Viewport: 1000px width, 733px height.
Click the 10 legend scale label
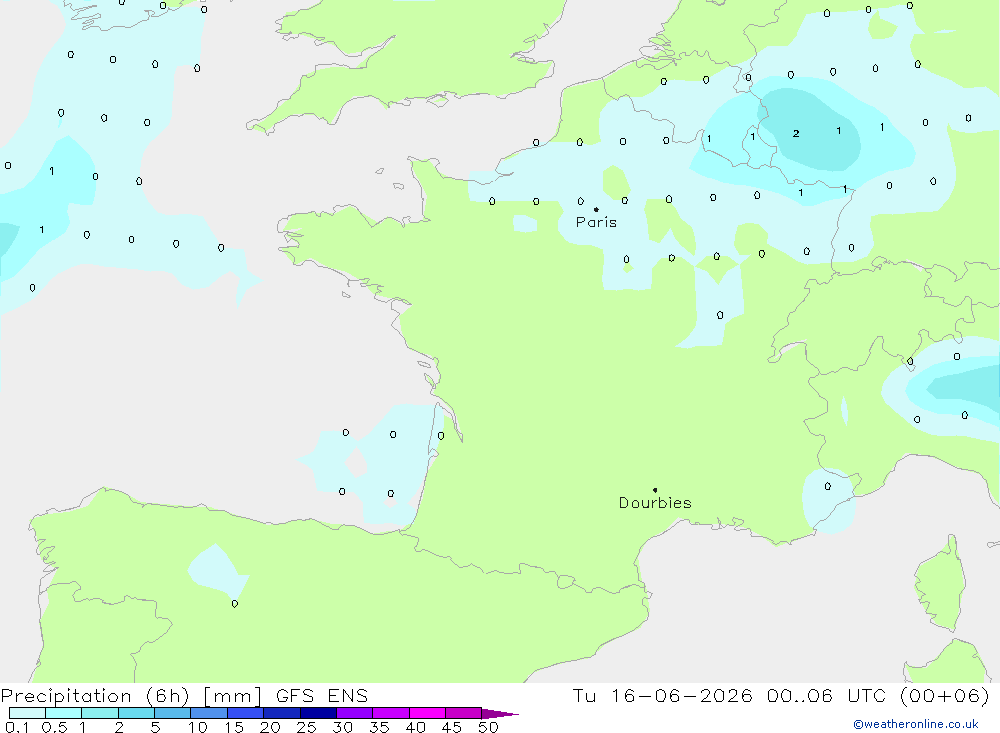point(198,727)
